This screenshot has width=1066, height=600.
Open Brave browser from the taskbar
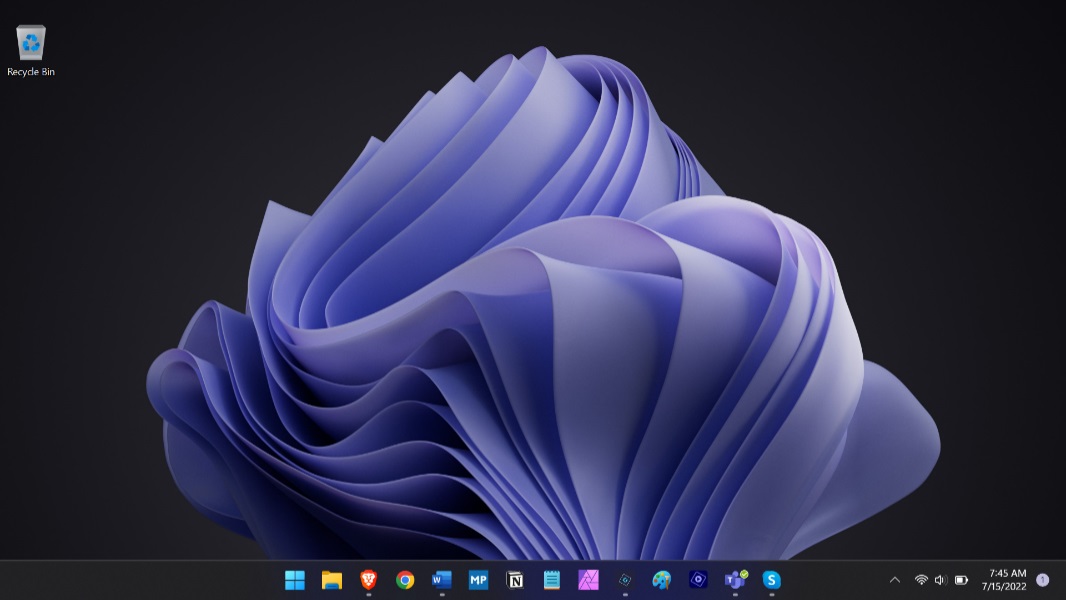tap(369, 580)
